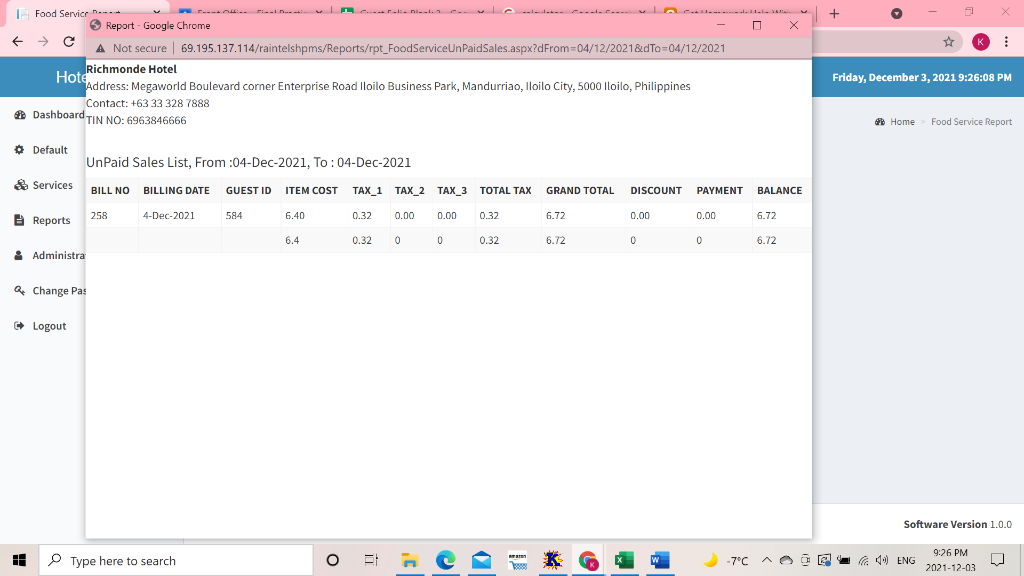Select the Administration person icon
1024x576 pixels.
coord(18,255)
